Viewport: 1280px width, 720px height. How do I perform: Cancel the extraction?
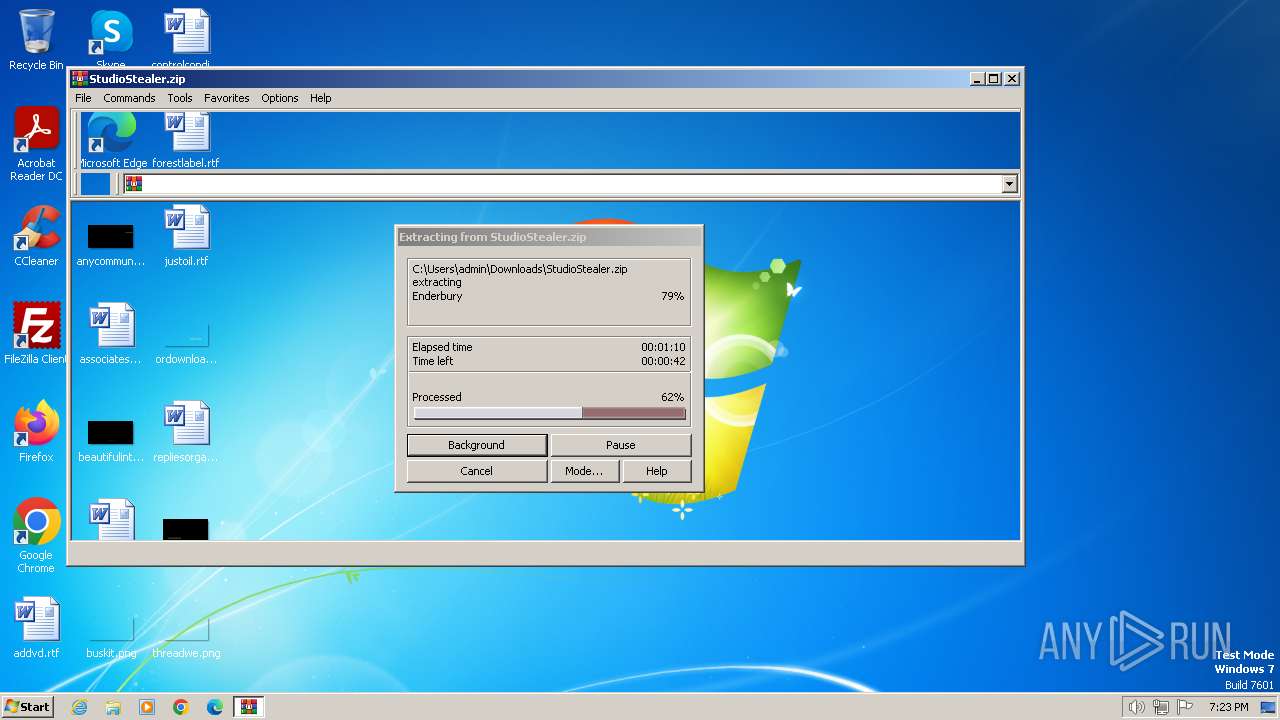(476, 471)
